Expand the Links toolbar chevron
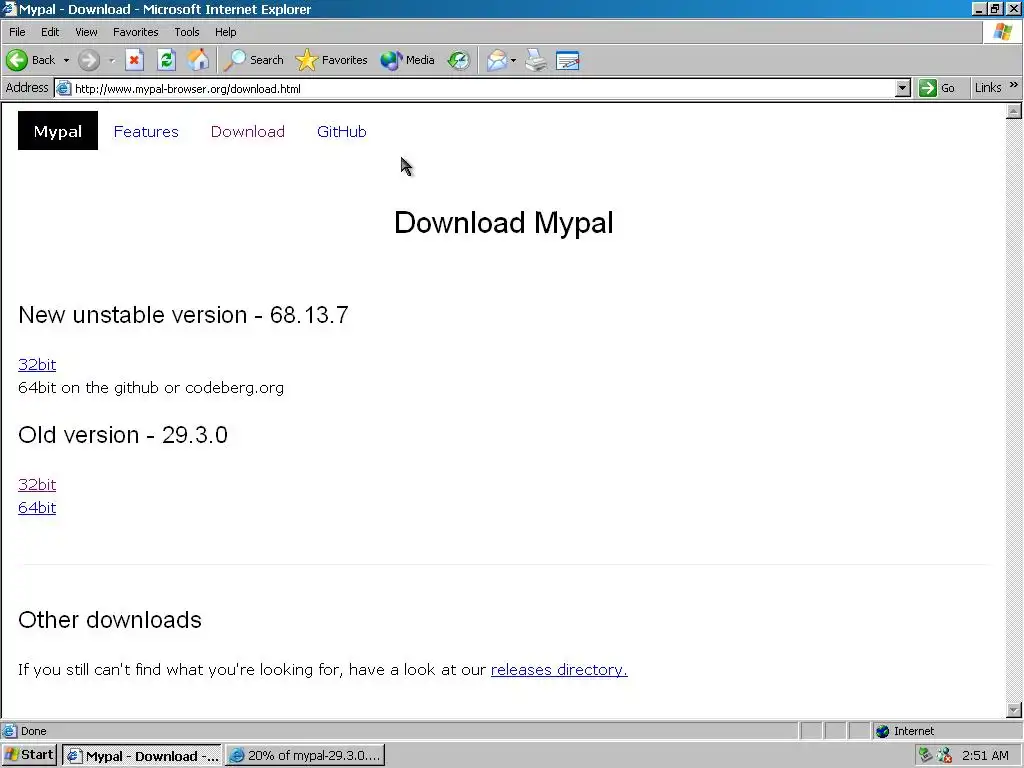The image size is (1024, 768). 1014,85
